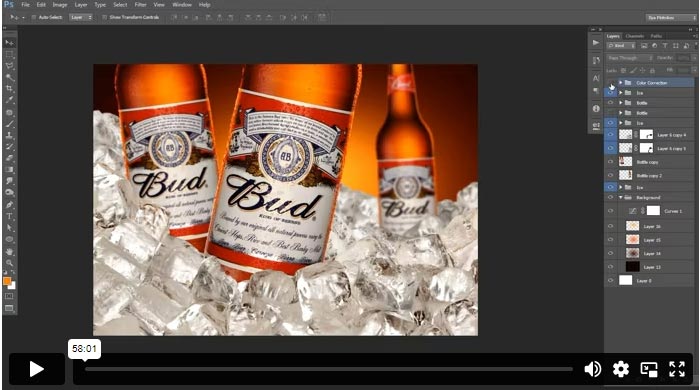Select the Eyedropper tool

pyautogui.click(x=9, y=100)
